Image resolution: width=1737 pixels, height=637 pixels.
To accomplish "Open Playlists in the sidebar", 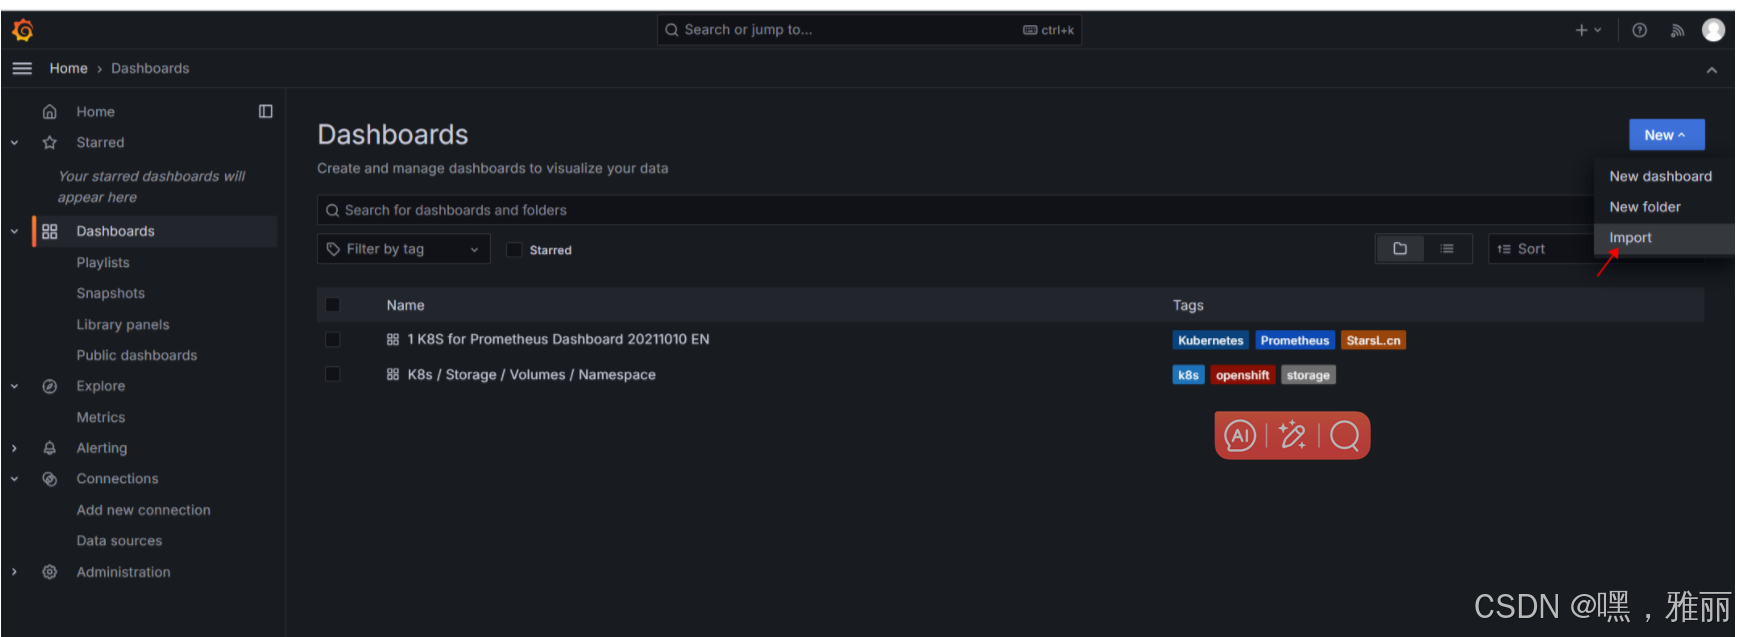I will coord(103,263).
